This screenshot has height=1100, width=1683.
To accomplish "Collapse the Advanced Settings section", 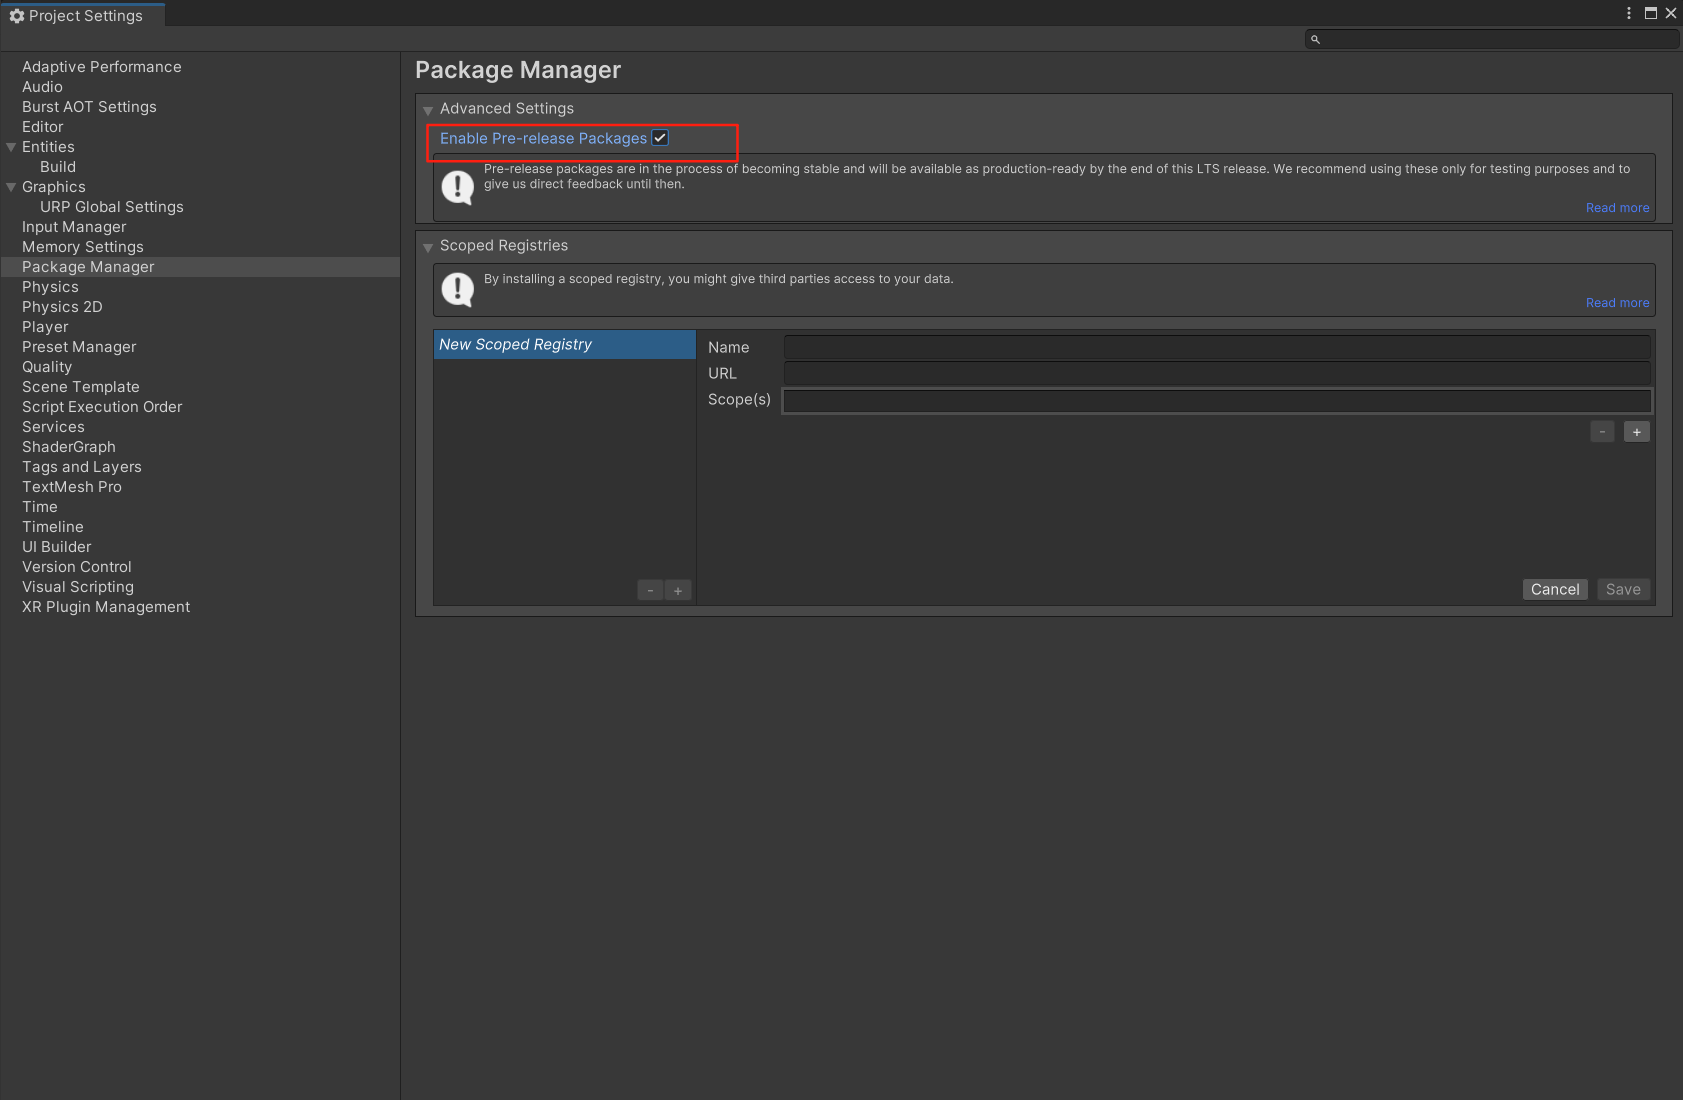I will (x=428, y=109).
